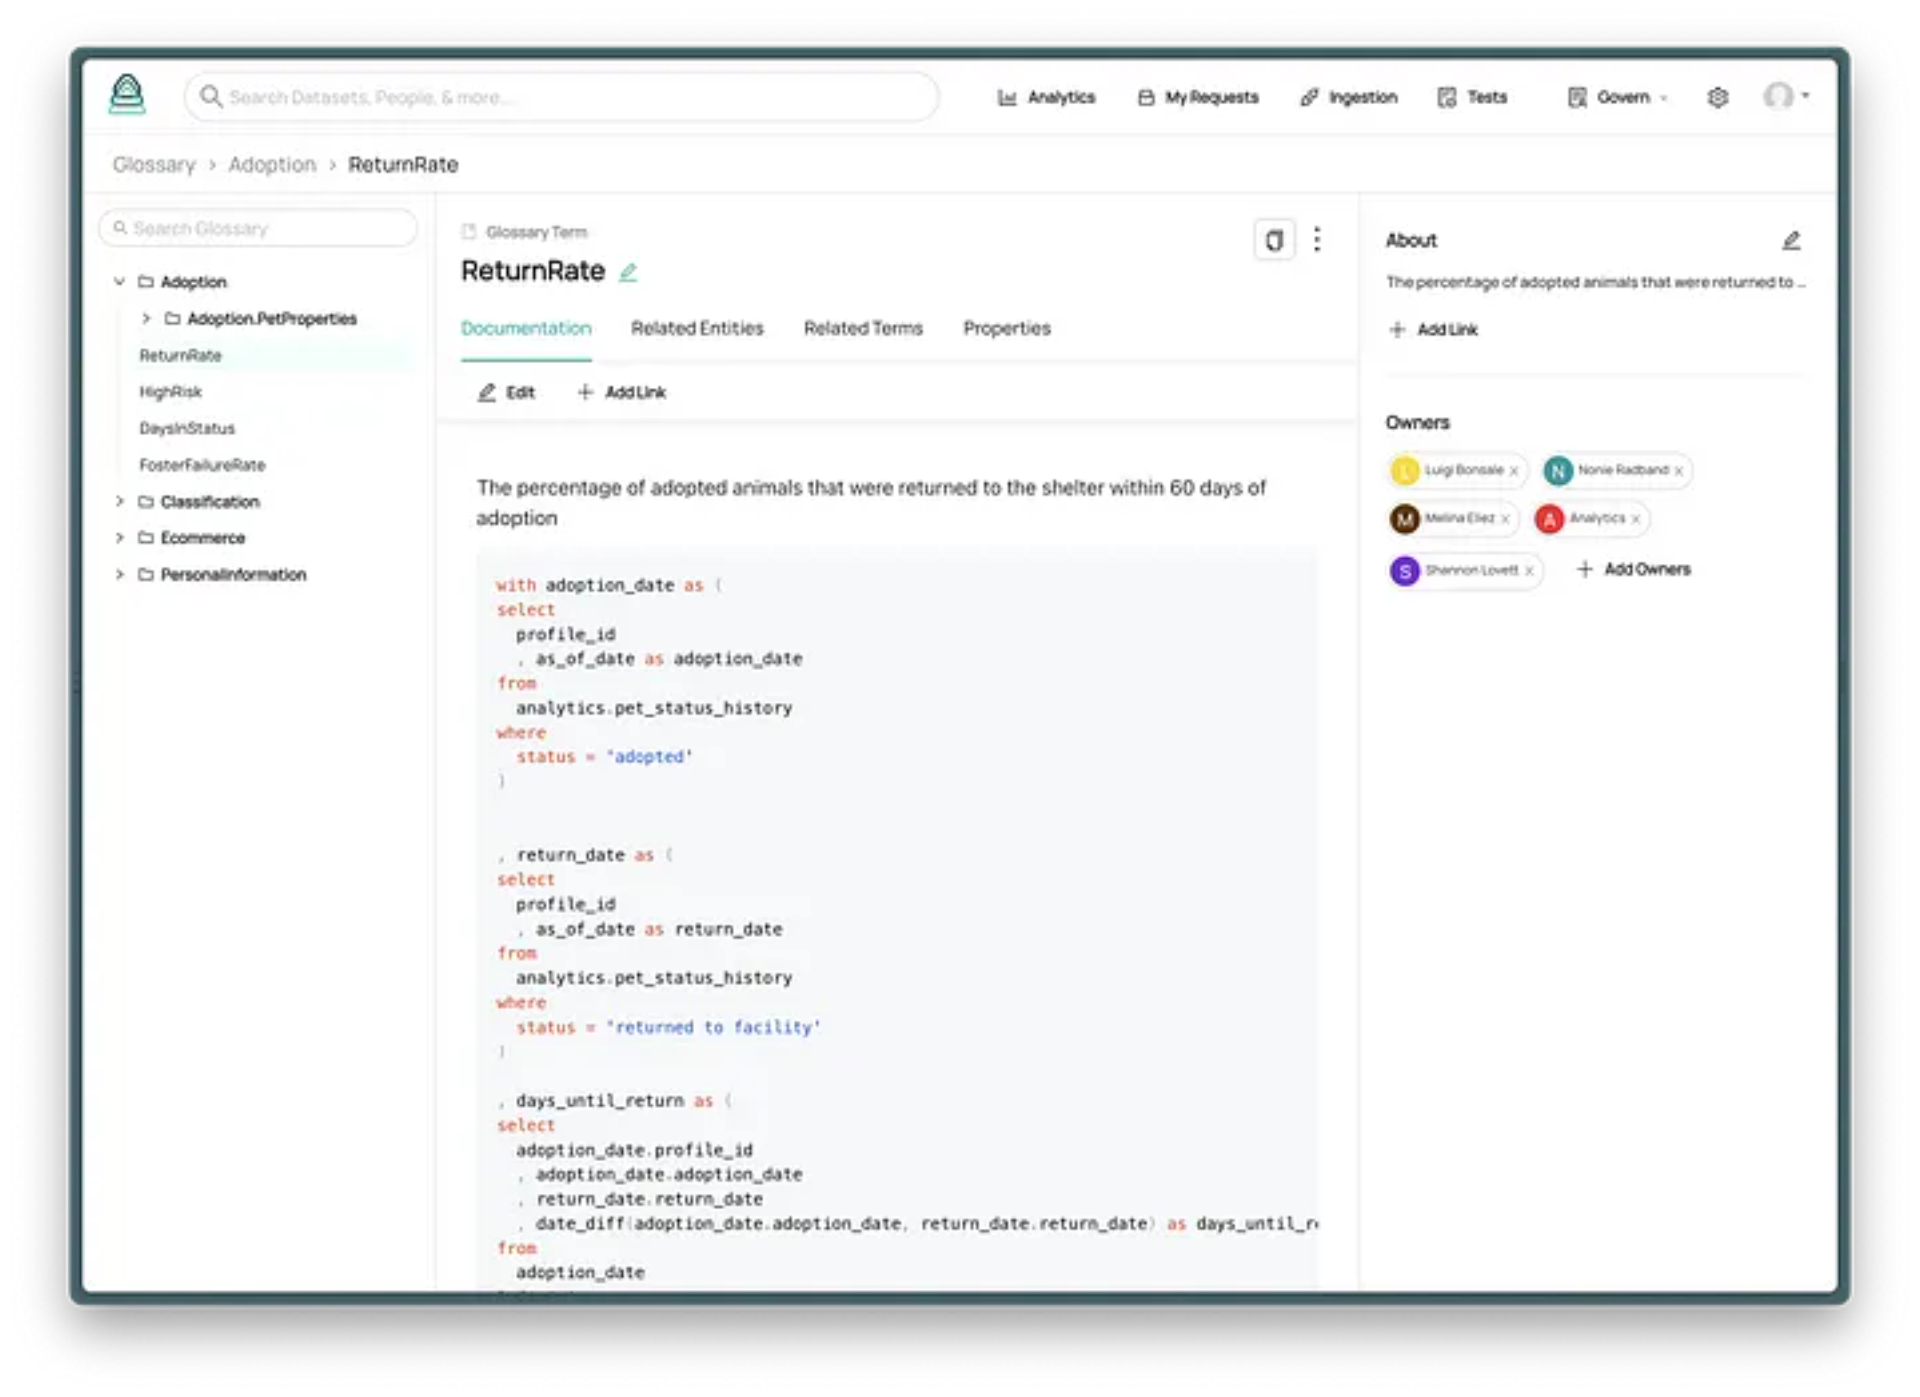Viewport: 1920px width, 1397px height.
Task: Click the About description text
Action: pyautogui.click(x=1595, y=282)
